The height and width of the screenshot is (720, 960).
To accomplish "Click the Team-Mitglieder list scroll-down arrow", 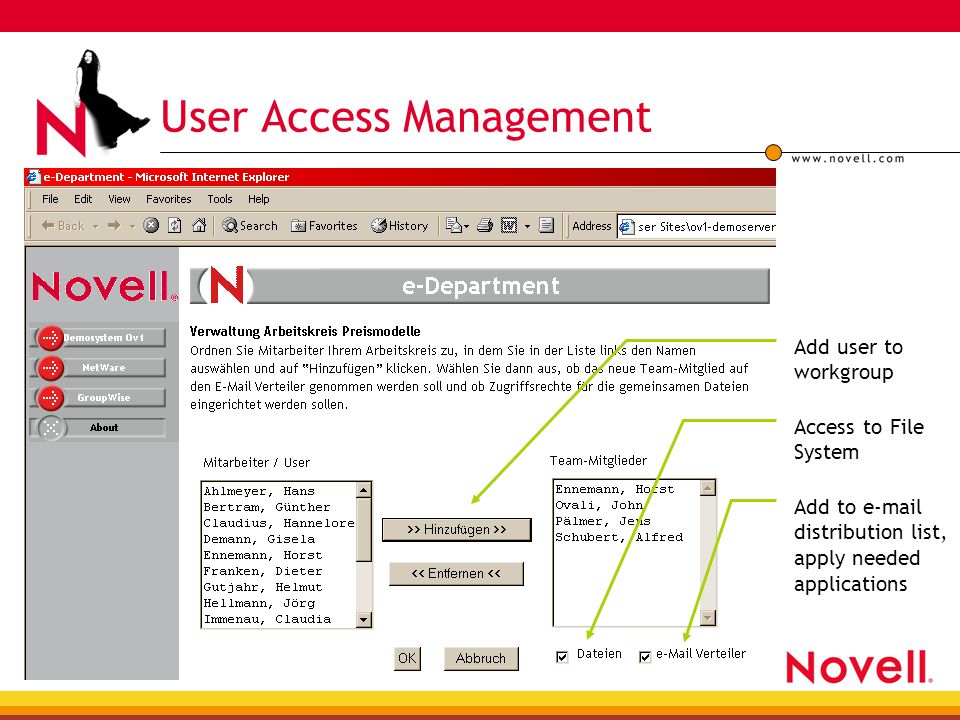I will click(708, 618).
